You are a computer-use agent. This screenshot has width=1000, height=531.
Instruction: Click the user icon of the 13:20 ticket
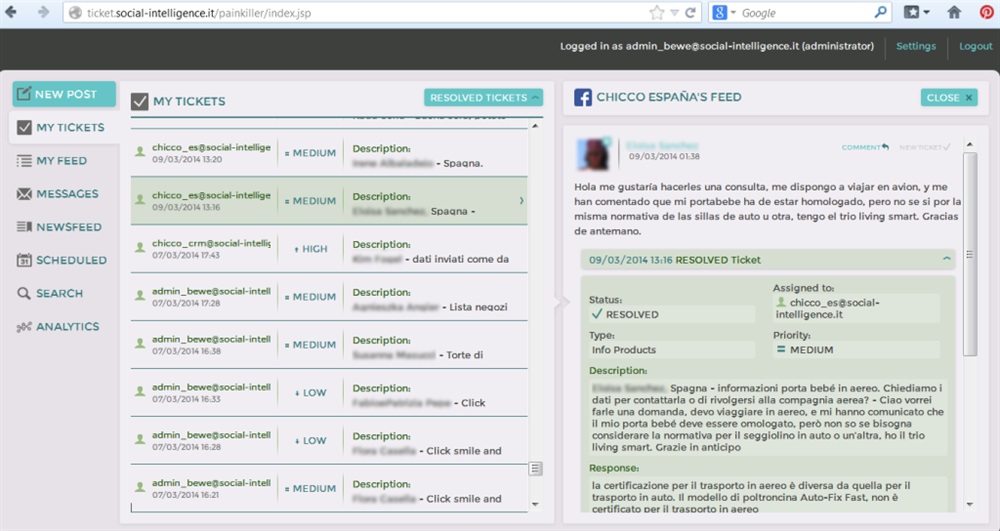(140, 152)
